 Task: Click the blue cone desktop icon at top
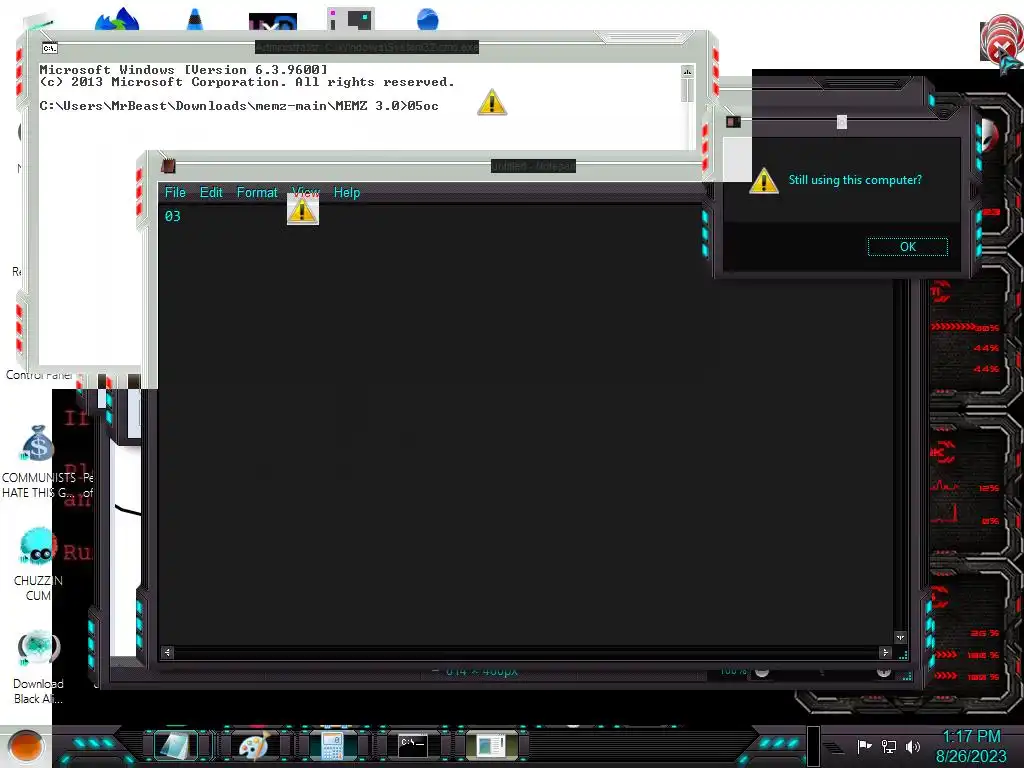tap(195, 19)
